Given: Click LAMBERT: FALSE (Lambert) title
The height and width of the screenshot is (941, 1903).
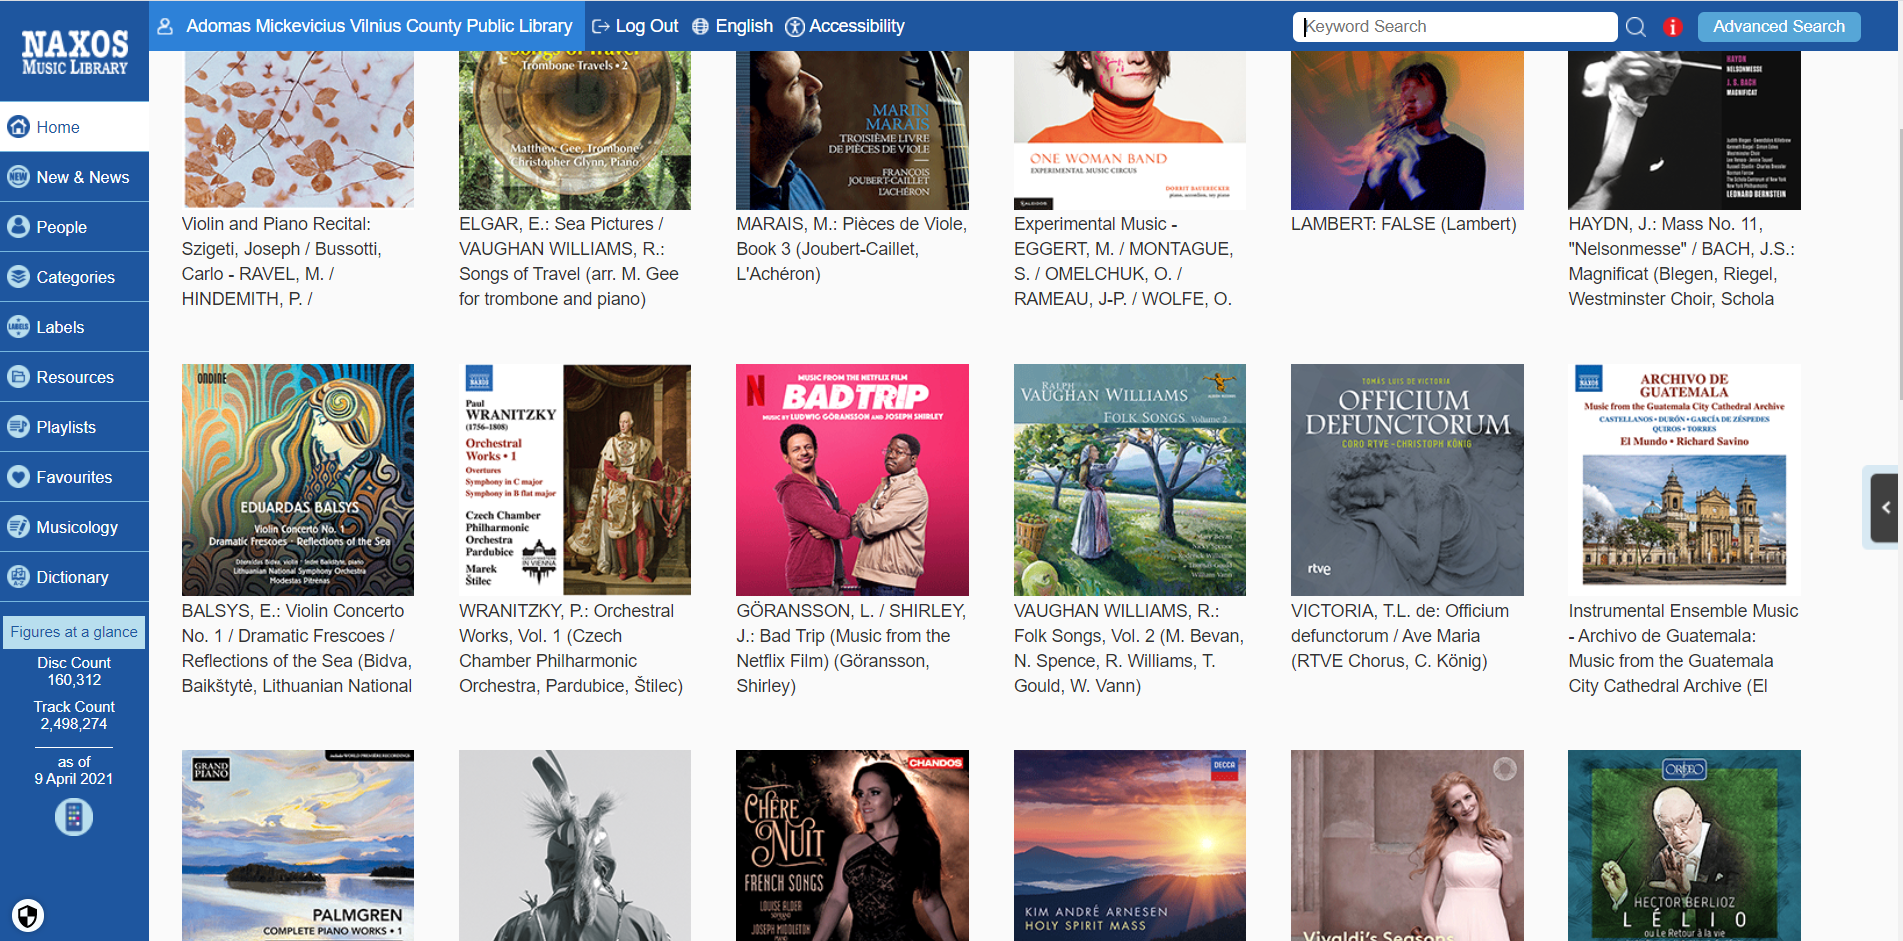Looking at the screenshot, I should [1404, 224].
